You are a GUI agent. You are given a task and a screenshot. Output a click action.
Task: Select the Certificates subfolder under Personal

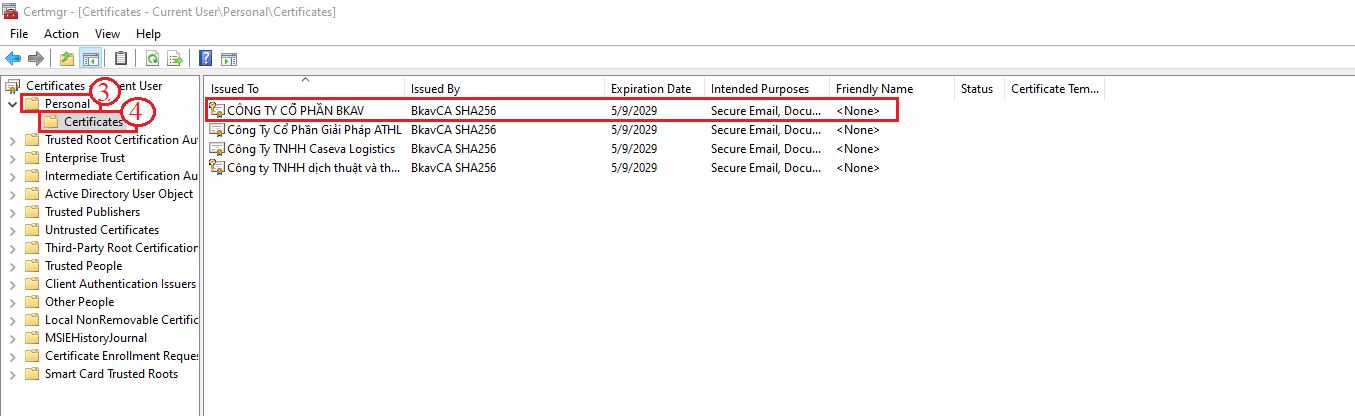(x=93, y=122)
